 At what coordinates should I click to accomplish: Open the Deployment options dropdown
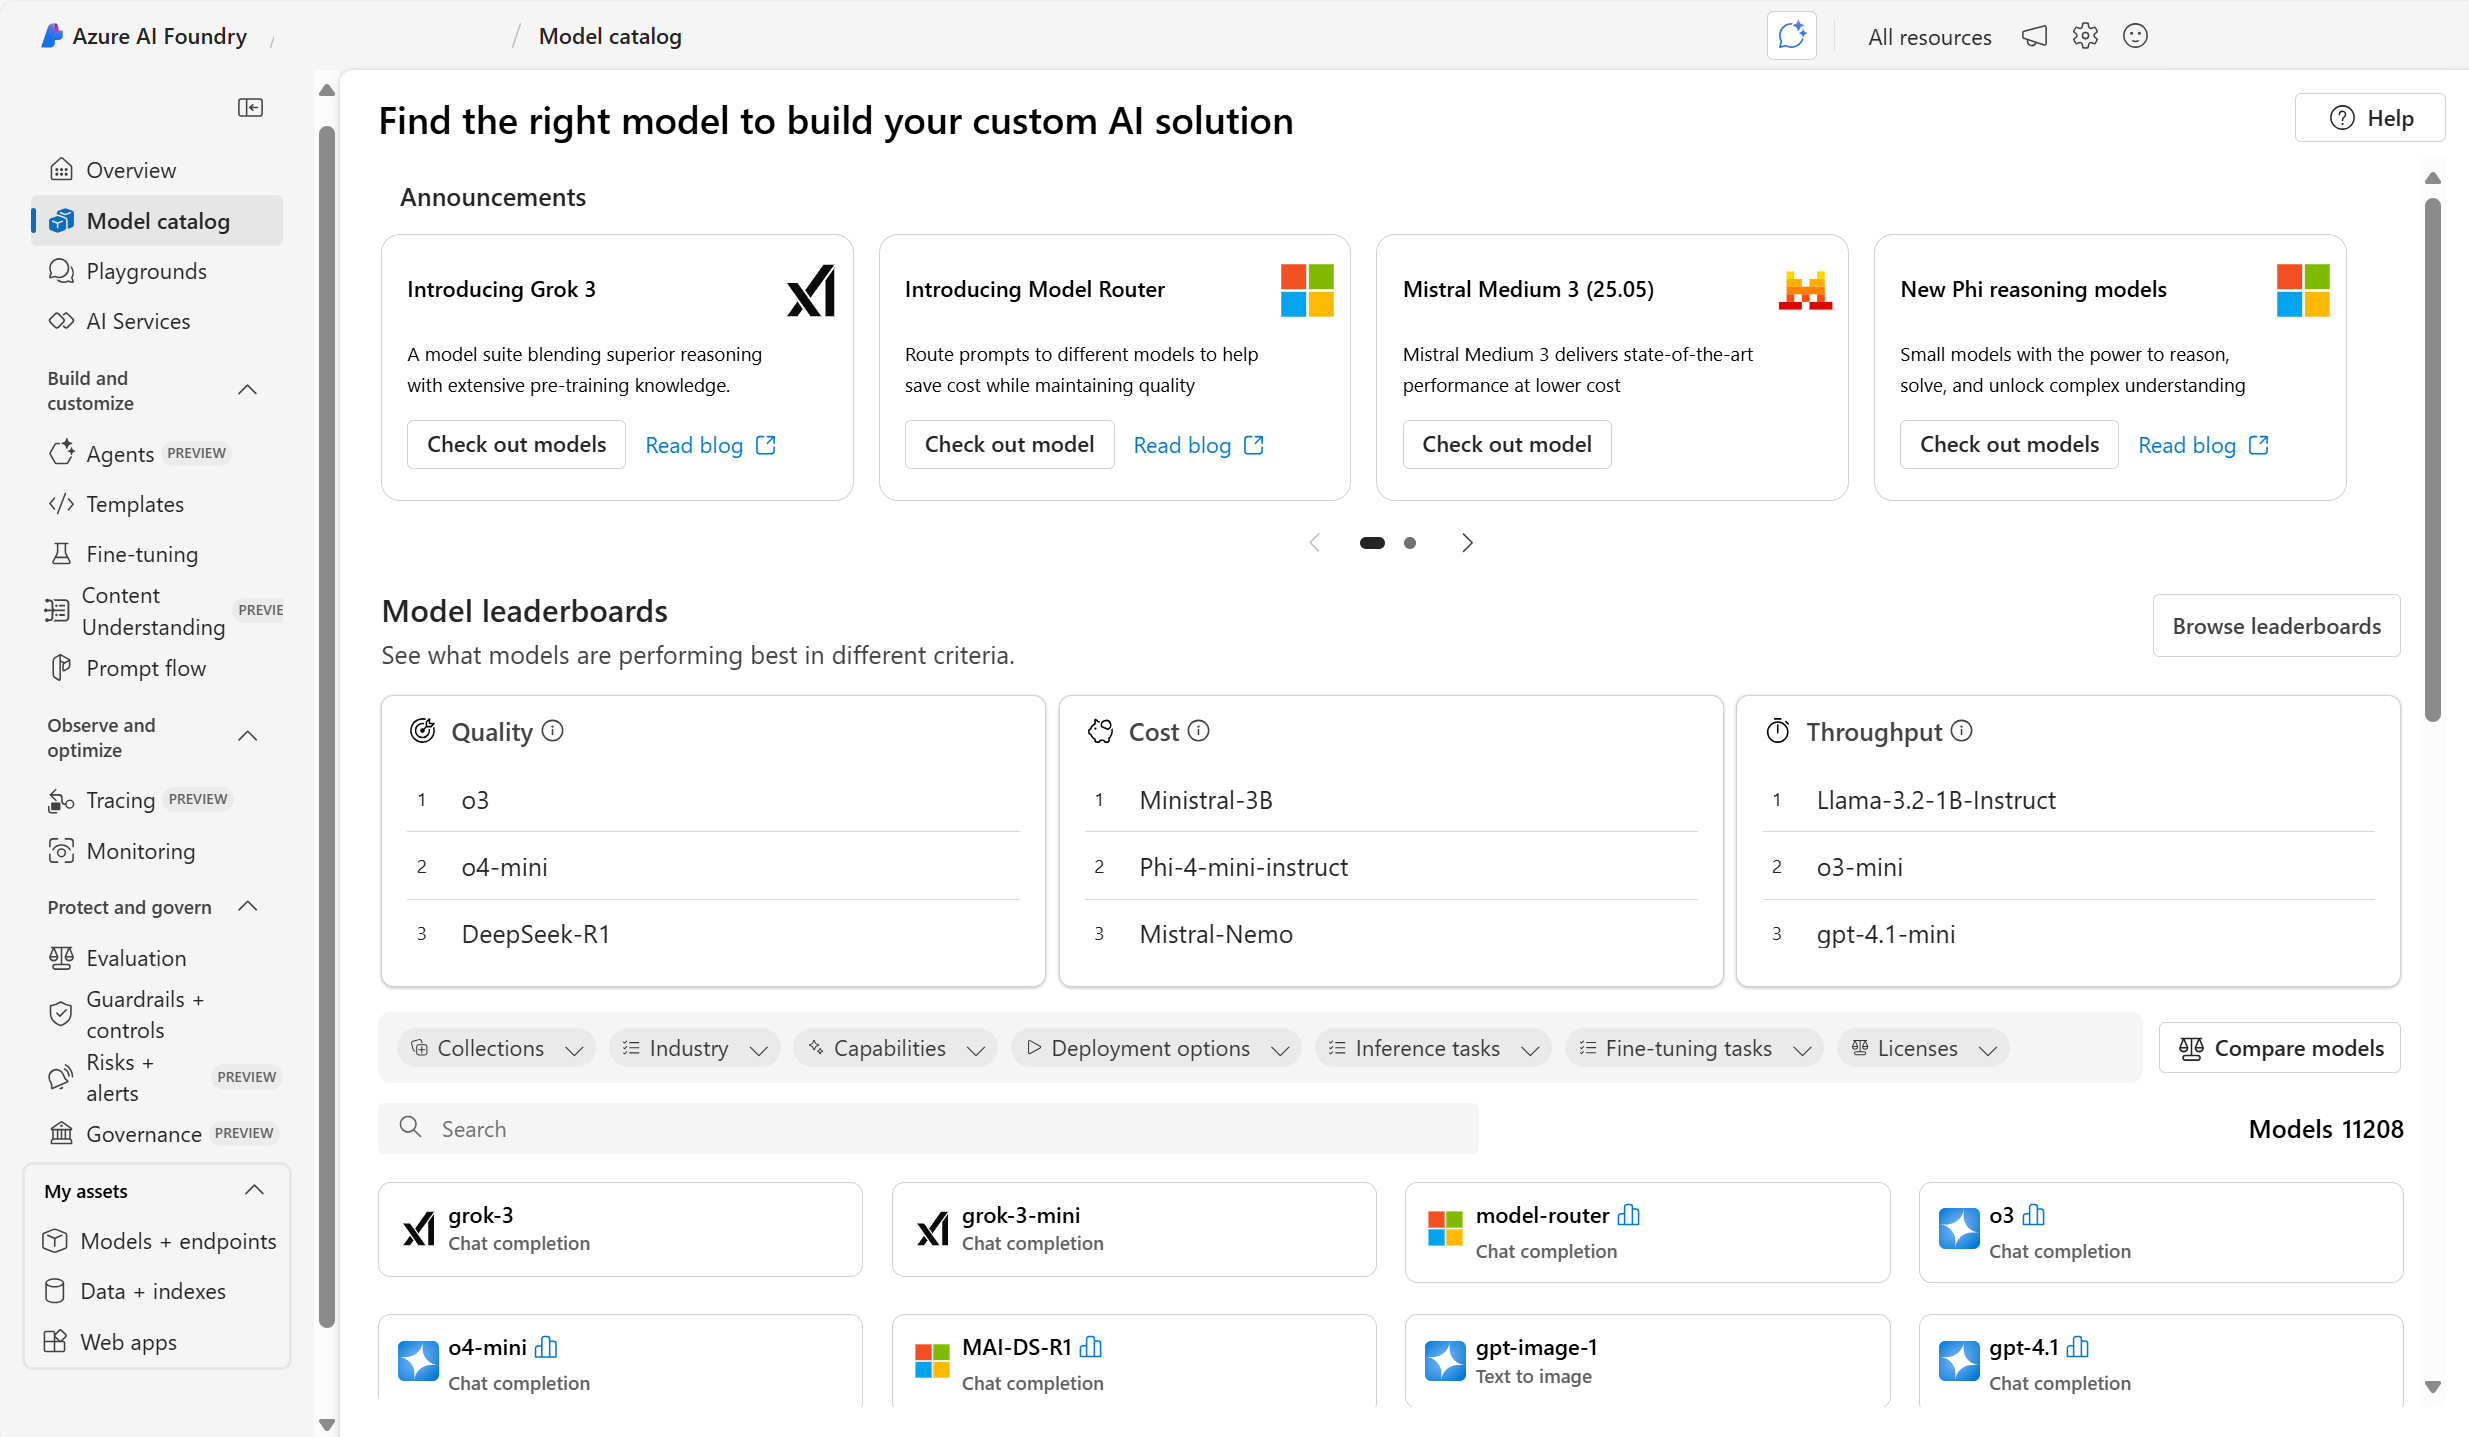point(1156,1048)
